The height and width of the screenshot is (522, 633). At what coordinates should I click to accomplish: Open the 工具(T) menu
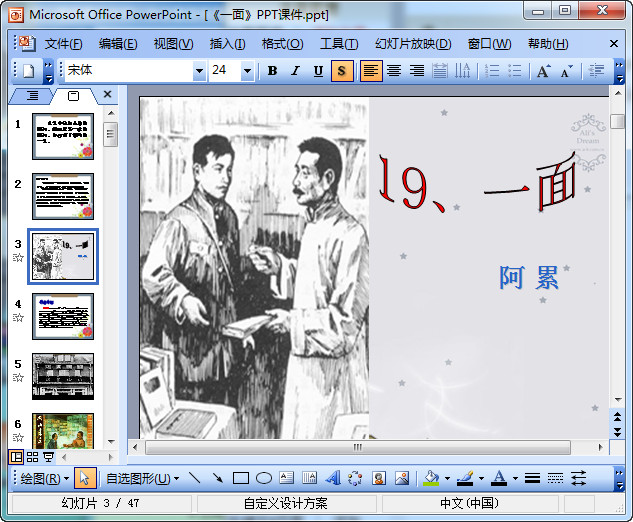tap(339, 44)
